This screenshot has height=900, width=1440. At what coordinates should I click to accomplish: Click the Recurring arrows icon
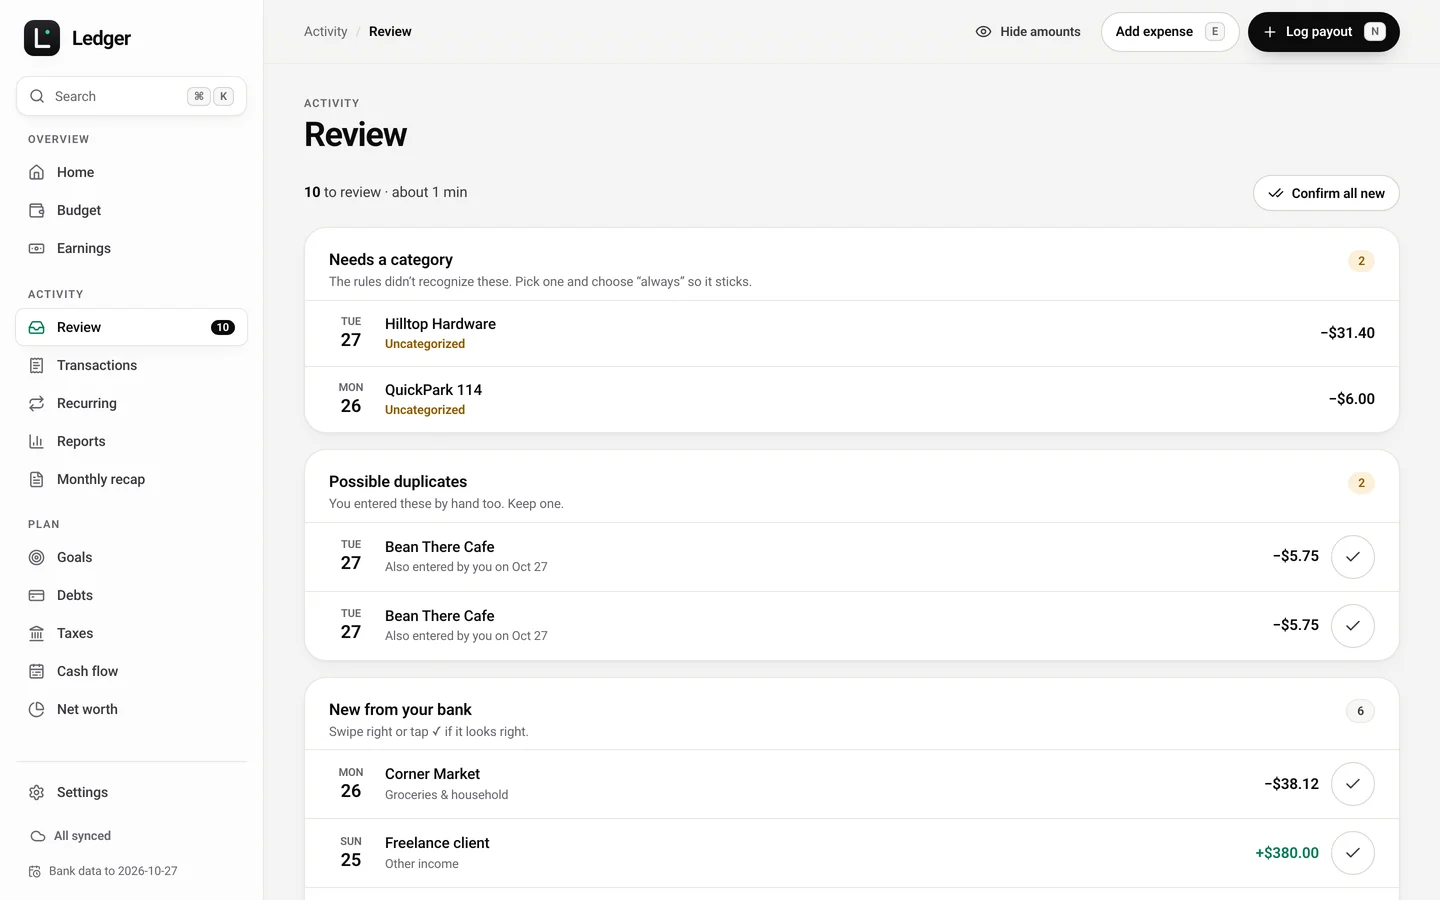pyautogui.click(x=37, y=404)
